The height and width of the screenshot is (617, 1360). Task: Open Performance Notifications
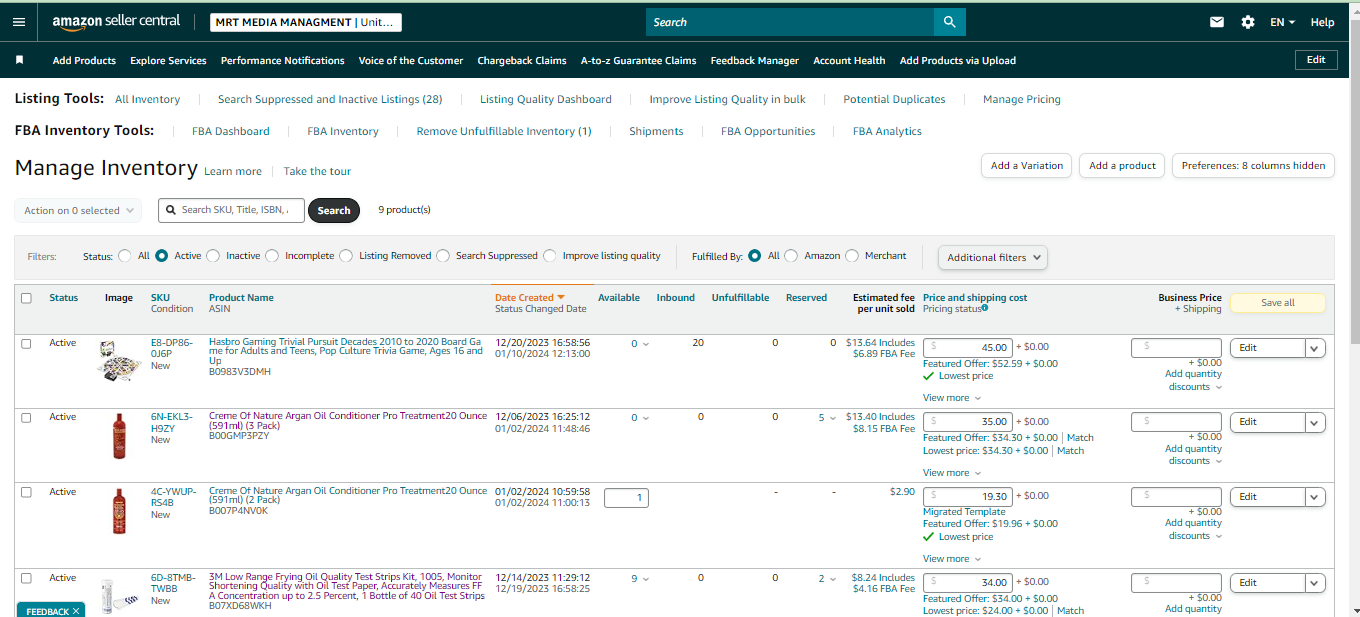283,60
